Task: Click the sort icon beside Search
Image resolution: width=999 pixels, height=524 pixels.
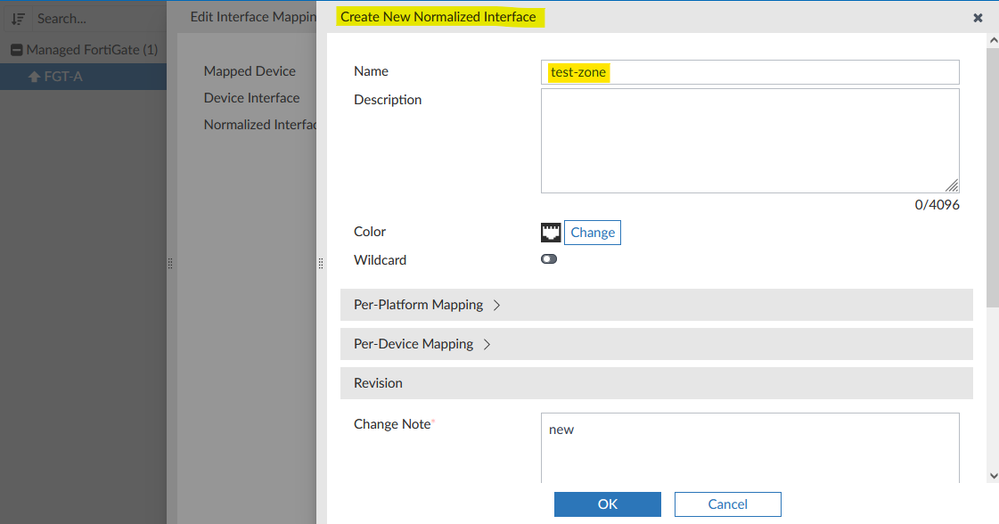Action: [18, 18]
